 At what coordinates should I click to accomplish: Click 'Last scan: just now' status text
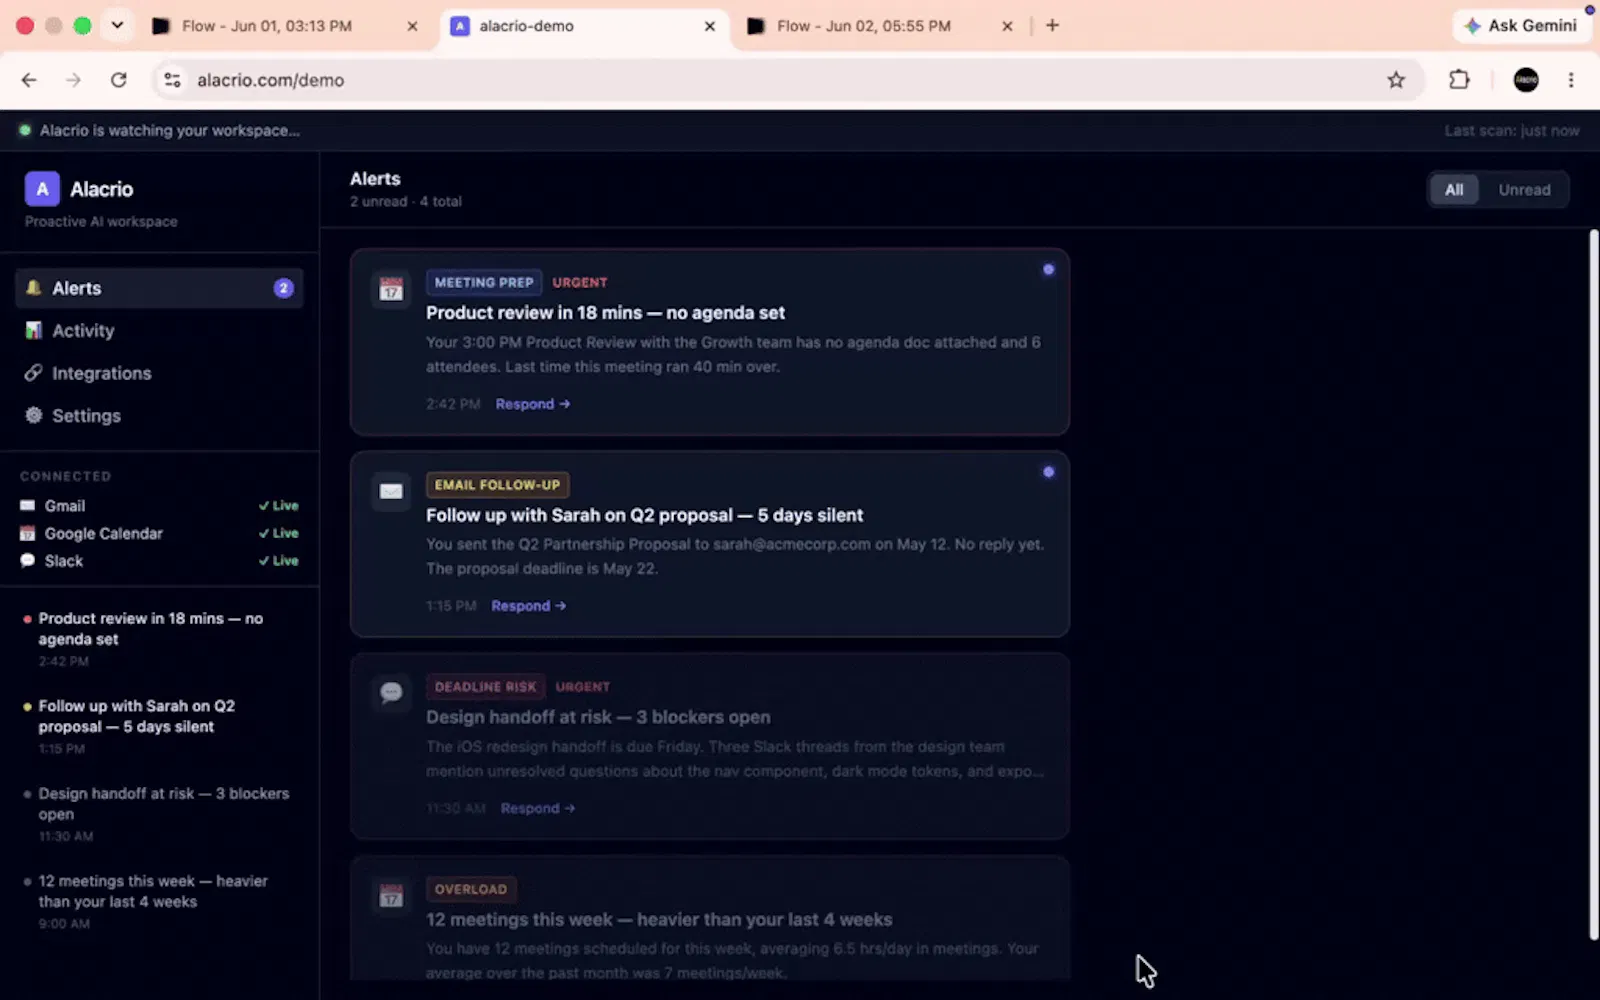click(x=1512, y=131)
